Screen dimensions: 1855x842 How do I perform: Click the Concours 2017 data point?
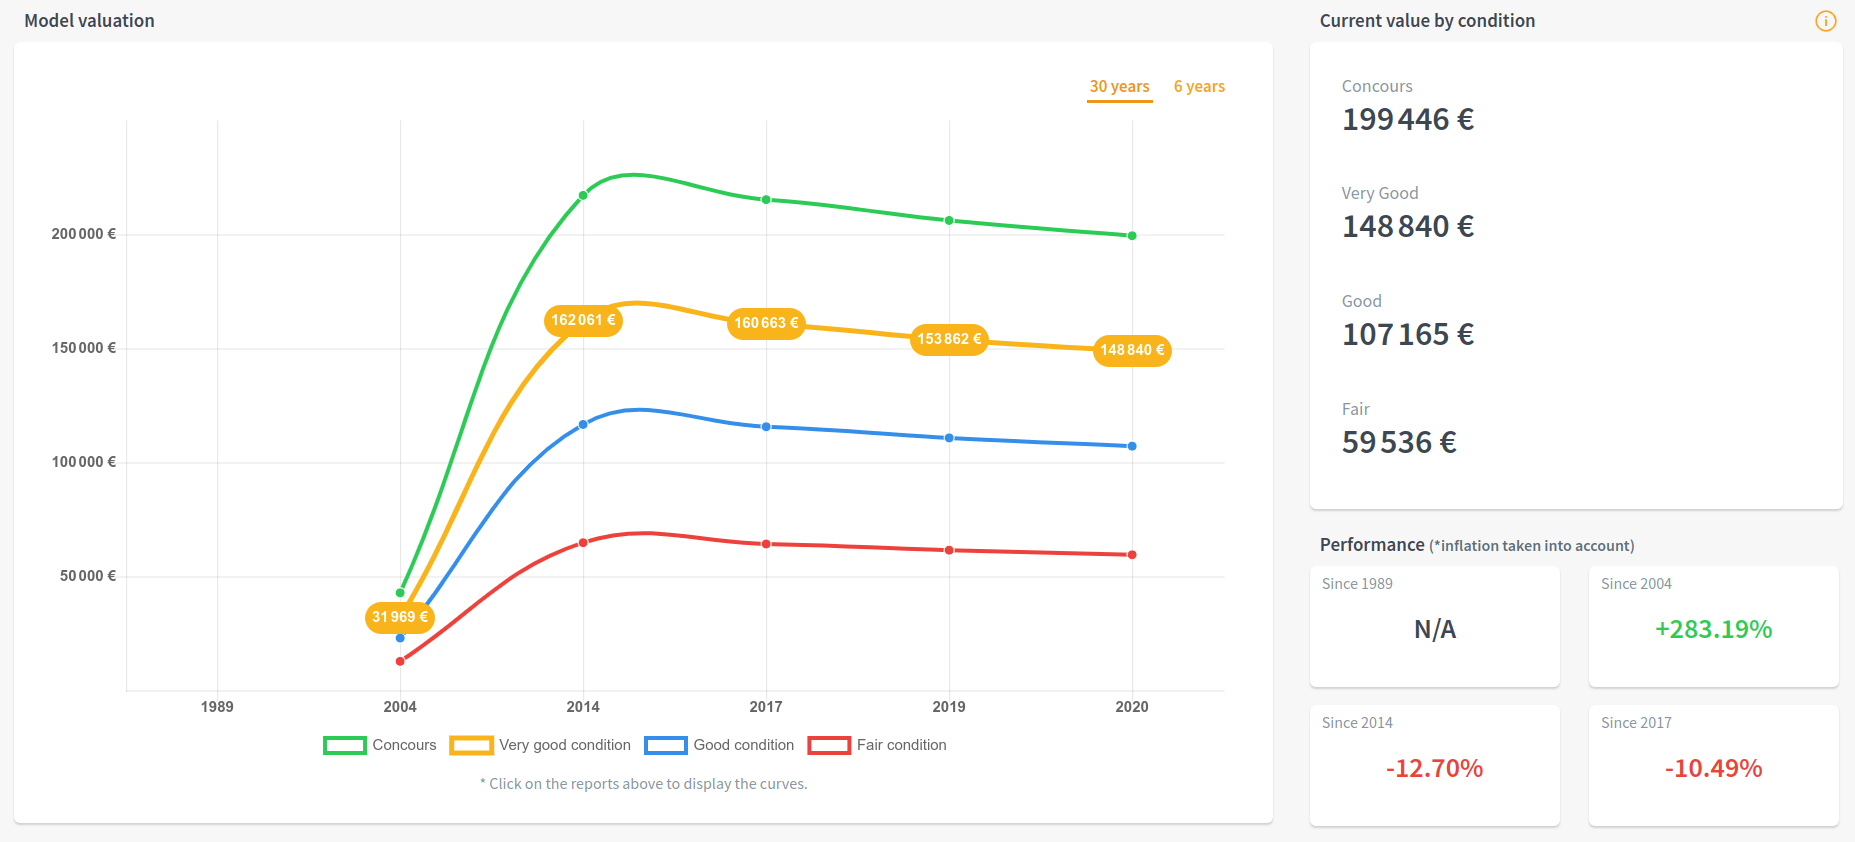766,199
